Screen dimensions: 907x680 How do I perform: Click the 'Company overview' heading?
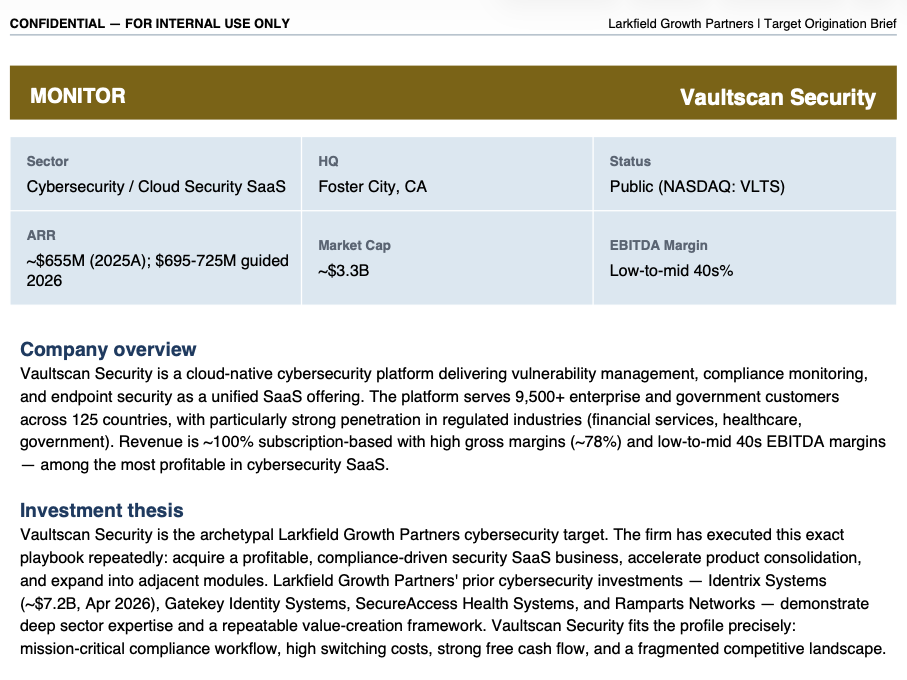coord(108,349)
